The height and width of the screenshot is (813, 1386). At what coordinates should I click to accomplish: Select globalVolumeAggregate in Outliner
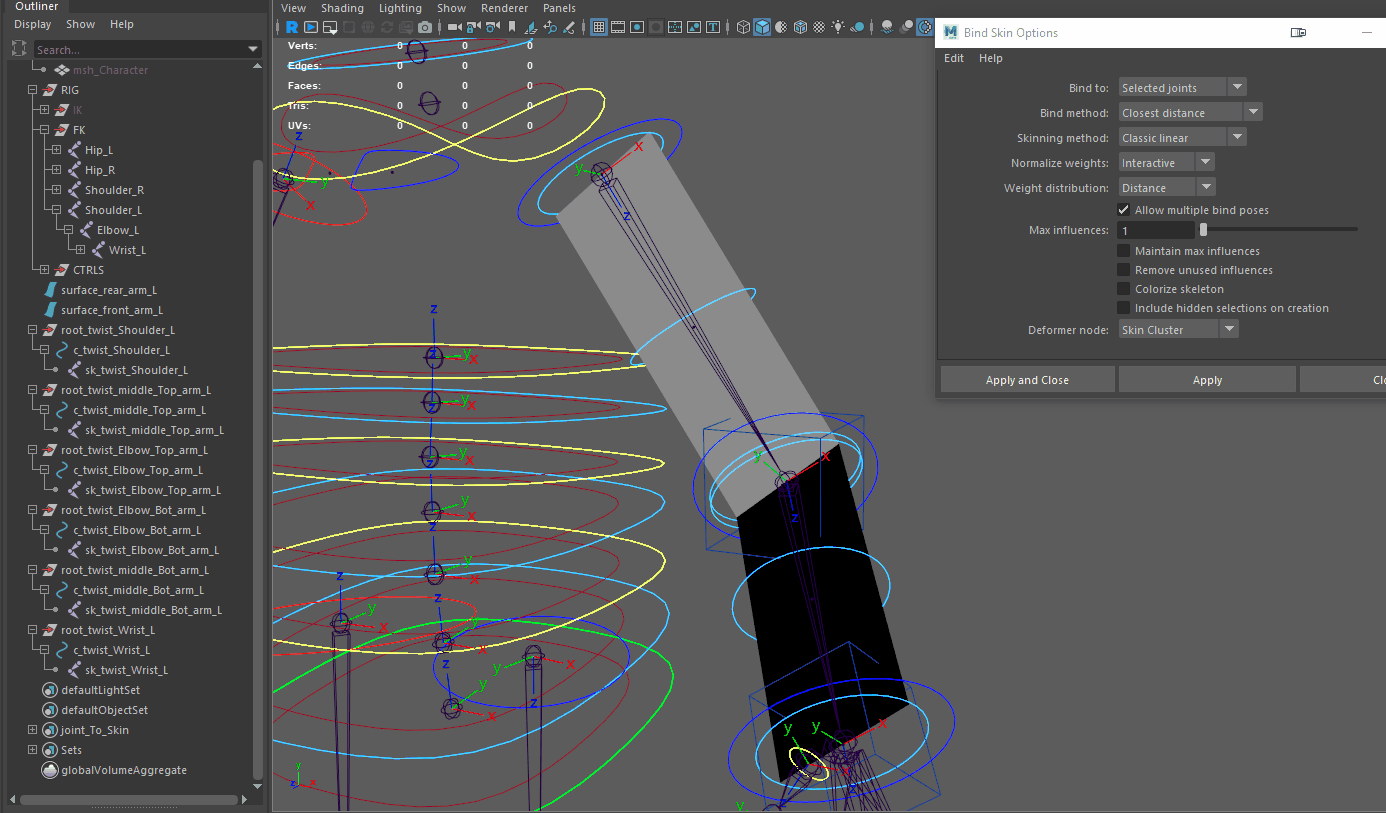coord(124,770)
